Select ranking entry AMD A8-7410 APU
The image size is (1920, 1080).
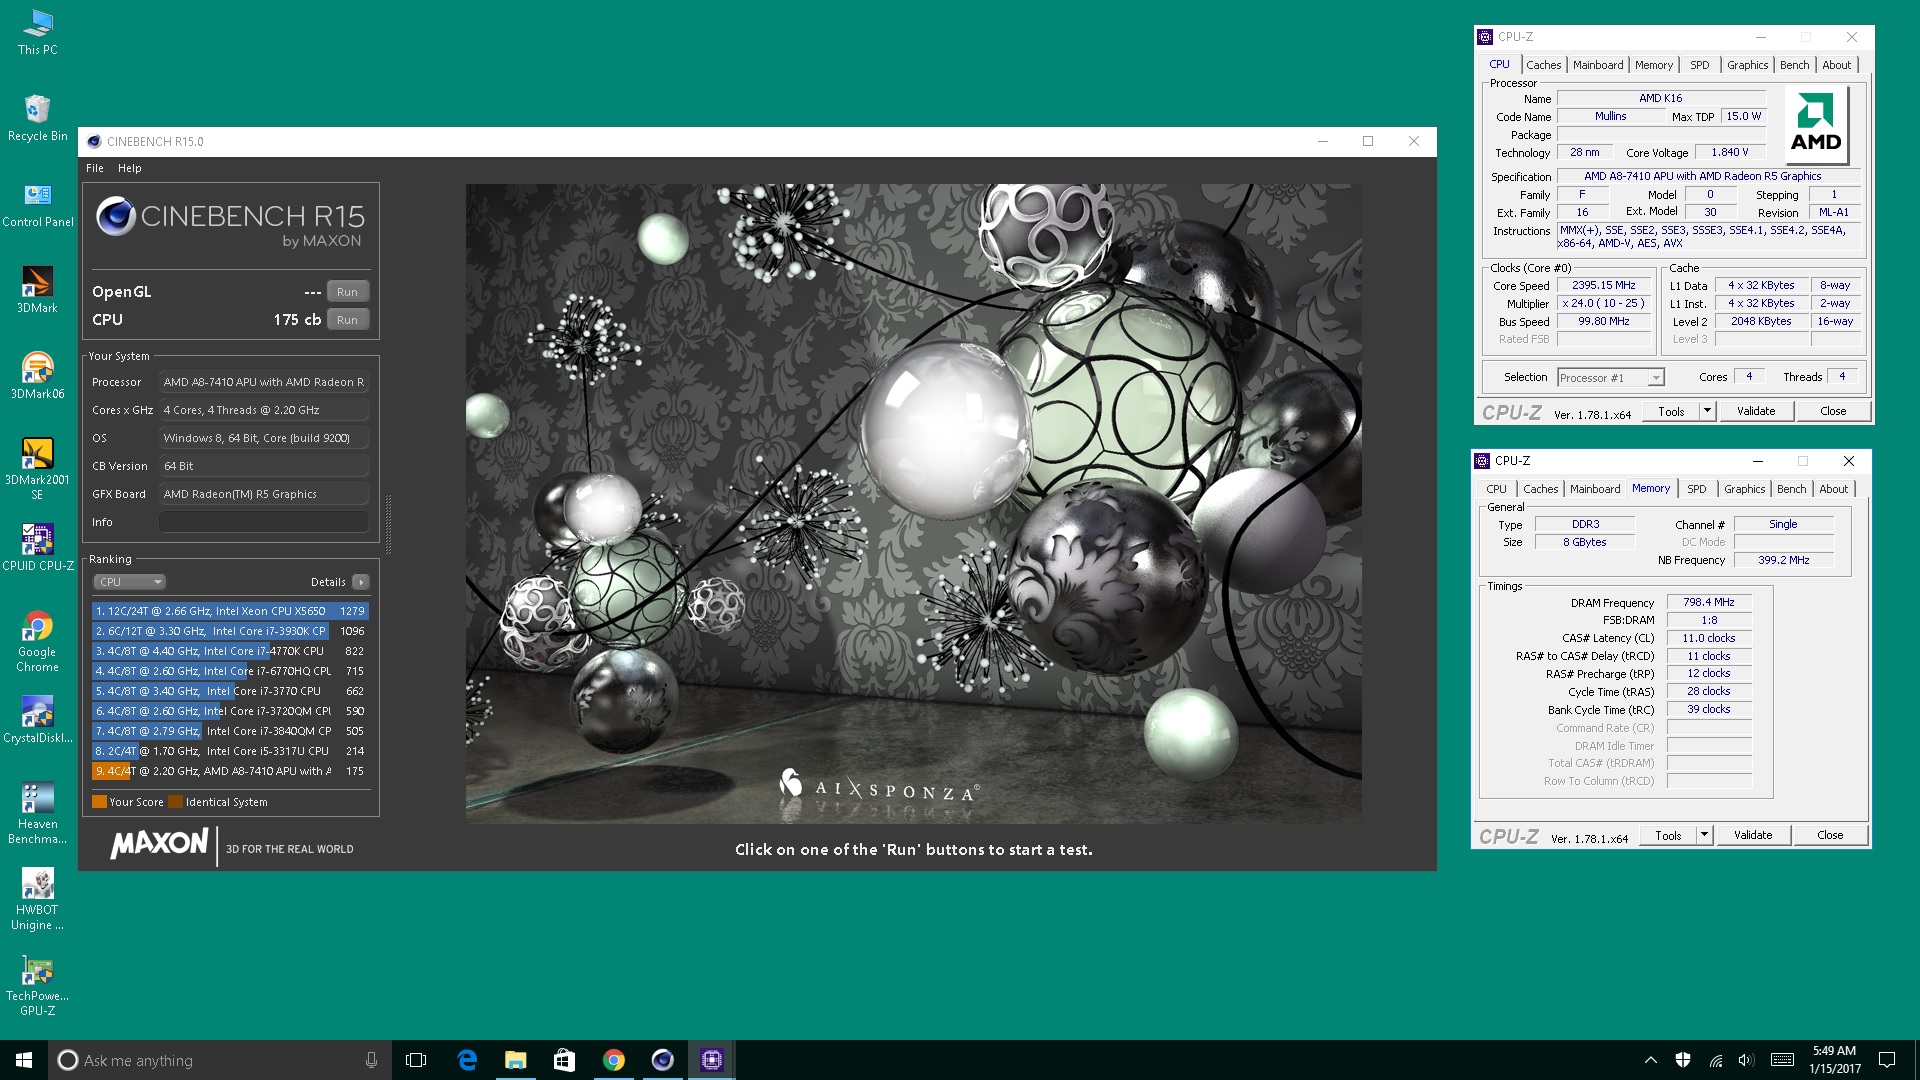[231, 771]
